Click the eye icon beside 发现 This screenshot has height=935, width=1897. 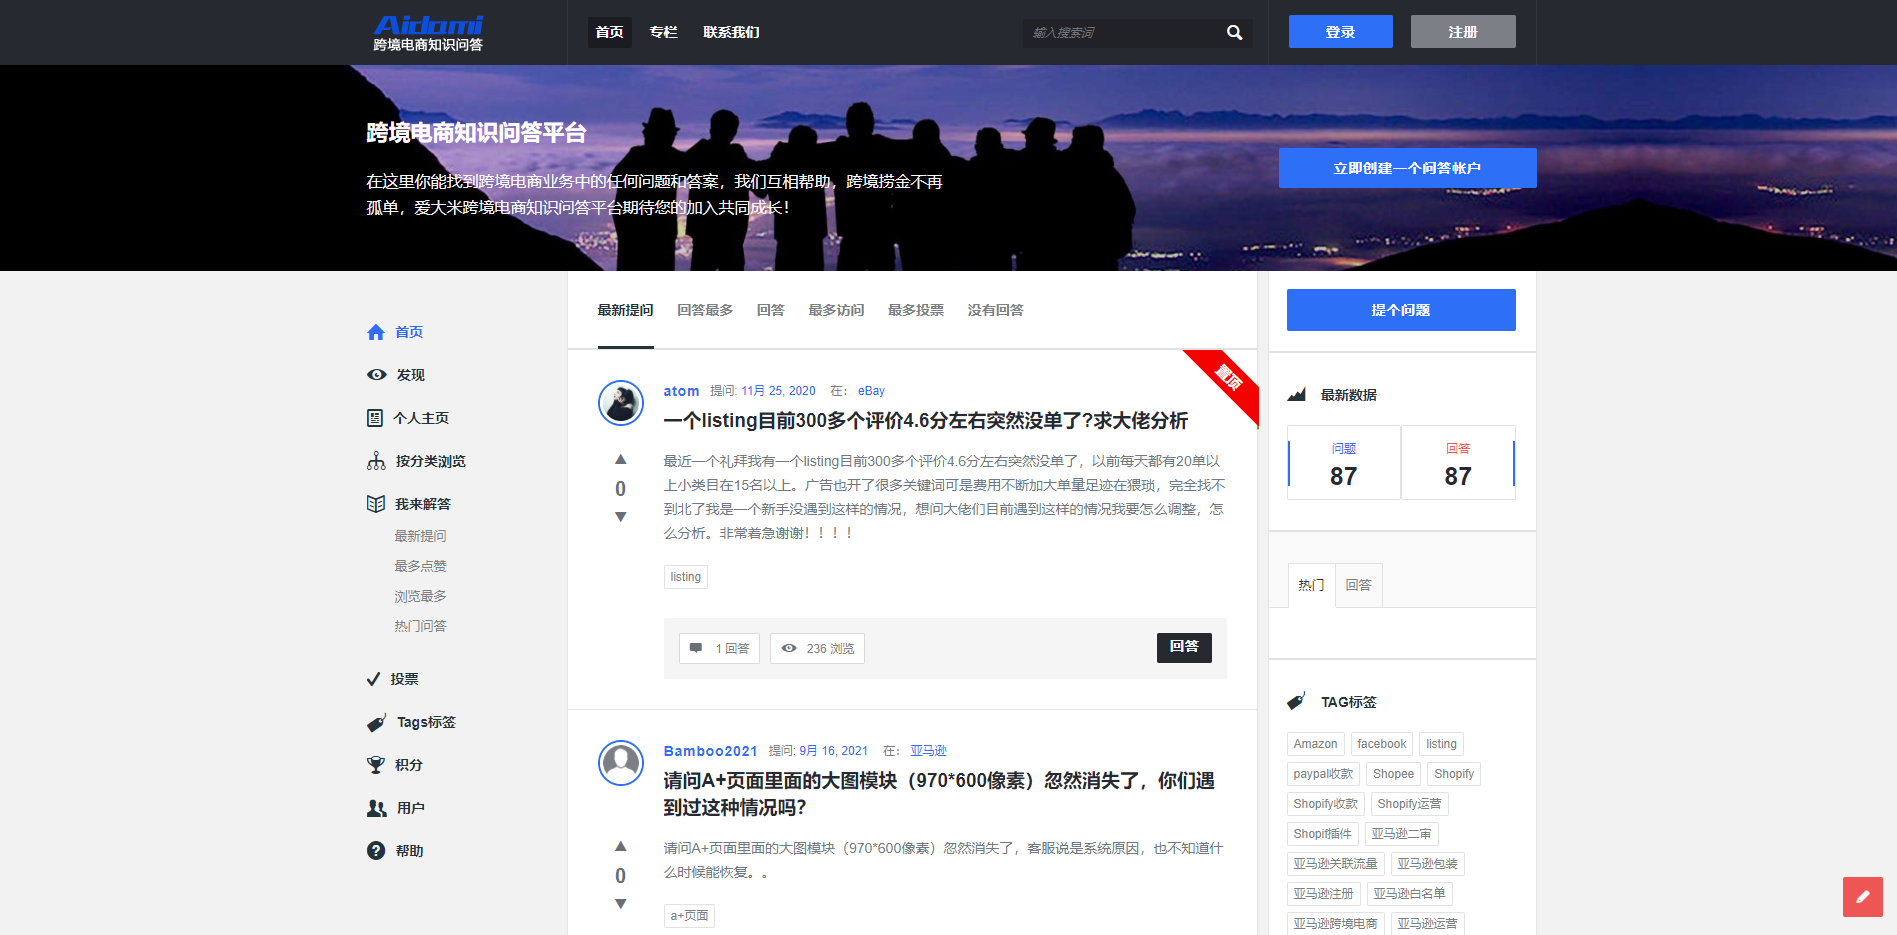(x=377, y=375)
